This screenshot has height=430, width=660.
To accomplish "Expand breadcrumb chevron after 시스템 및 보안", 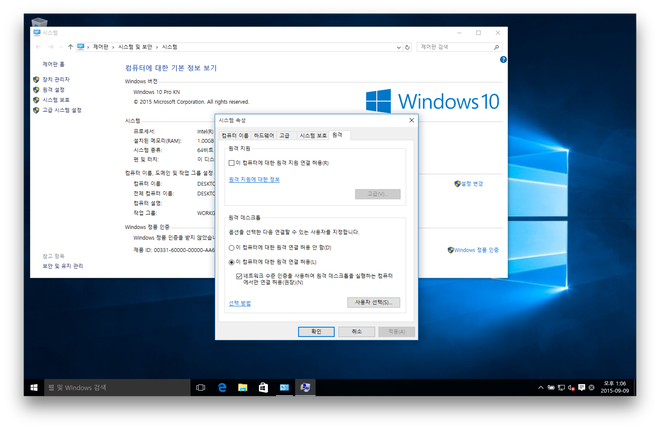I will [x=157, y=47].
